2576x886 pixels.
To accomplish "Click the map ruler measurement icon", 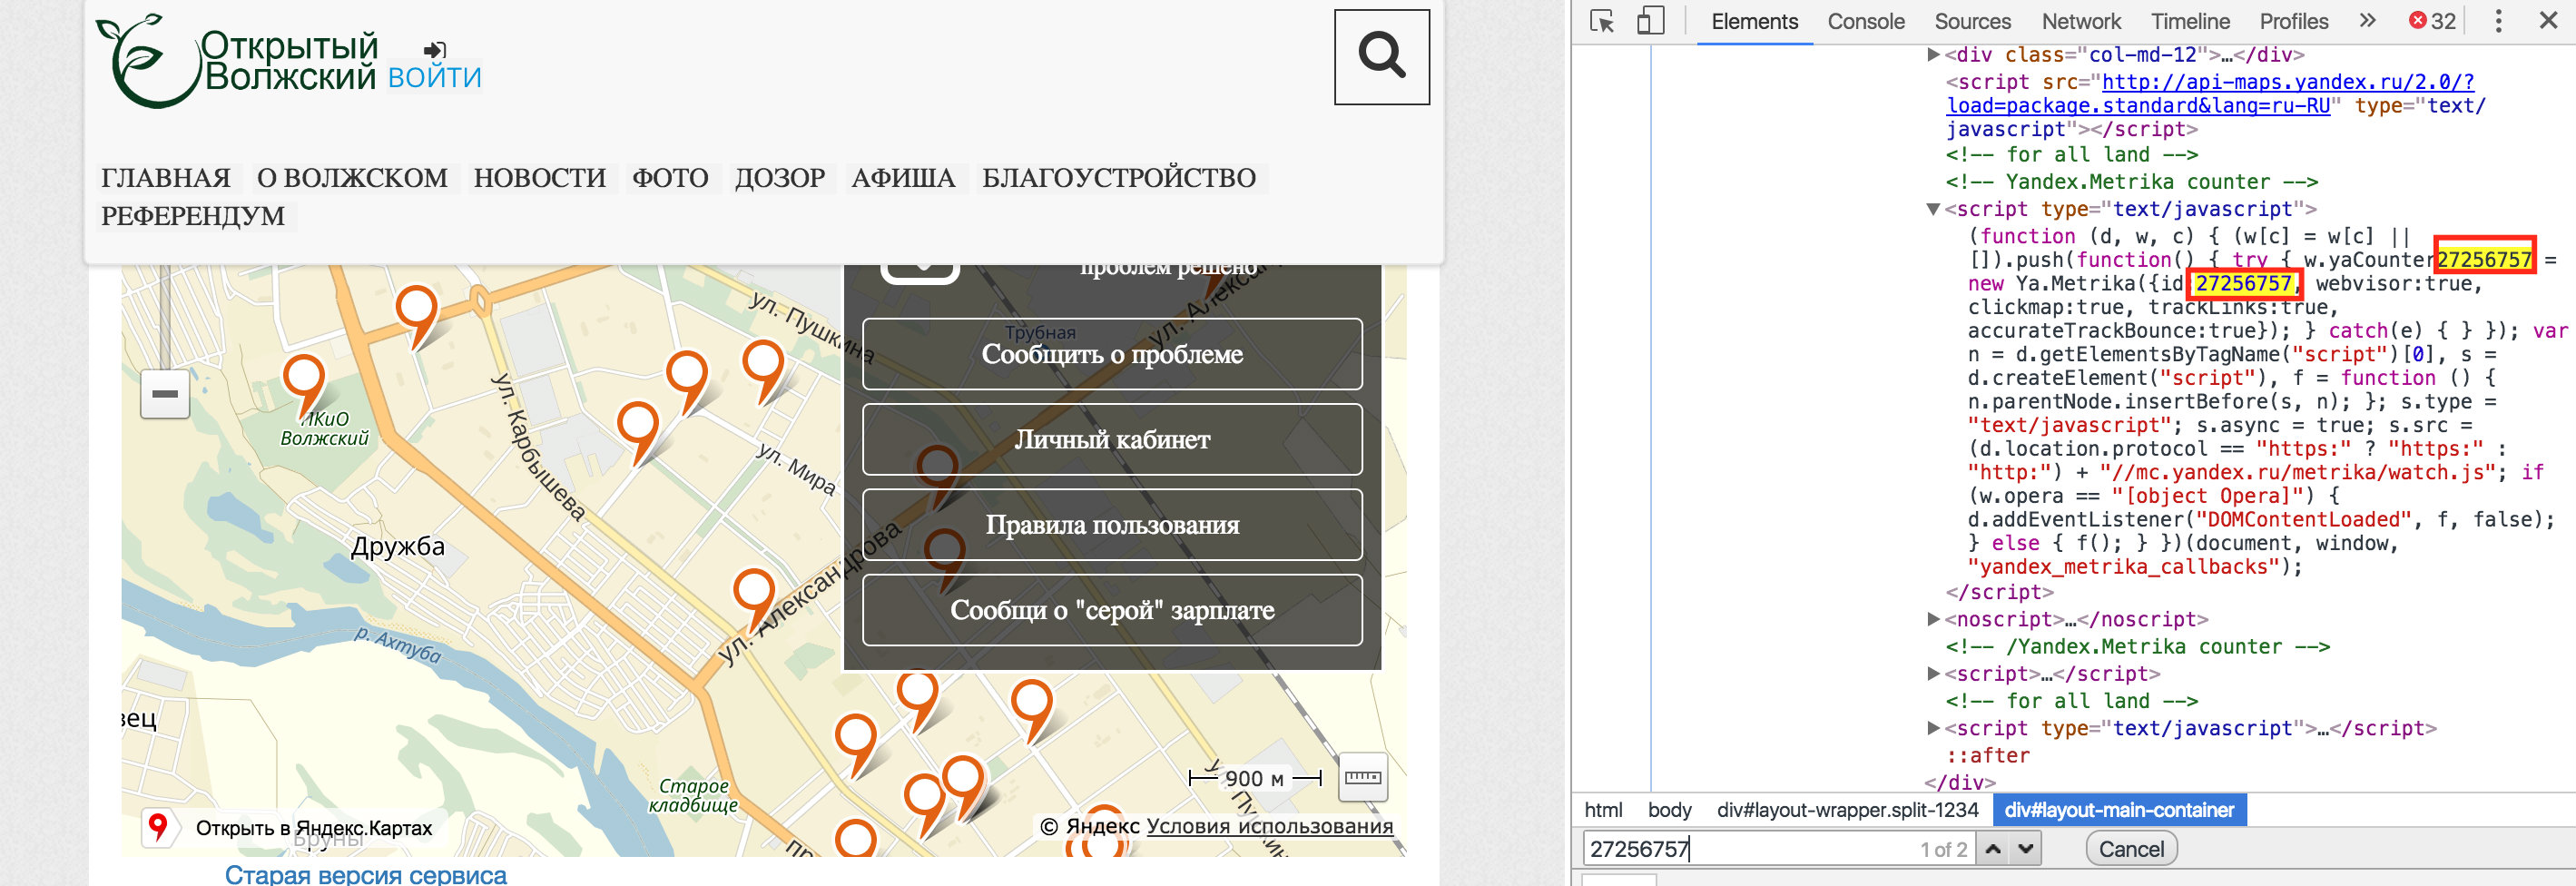I will coord(1362,777).
